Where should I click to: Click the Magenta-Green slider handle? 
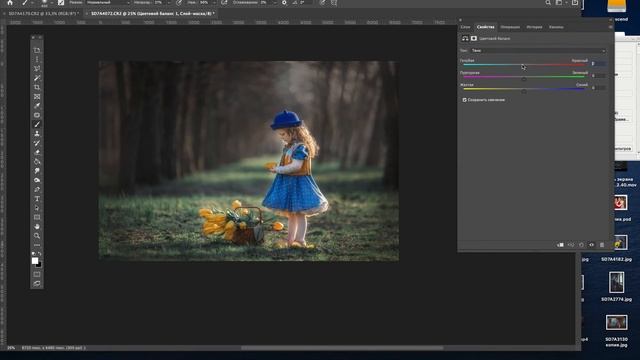[524, 79]
